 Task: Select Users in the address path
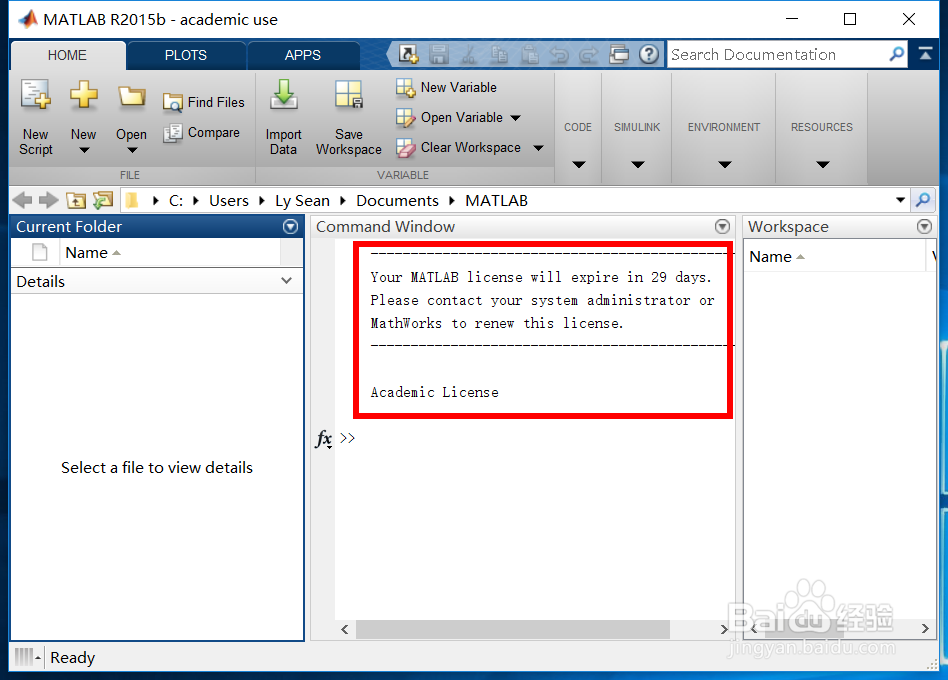point(229,201)
